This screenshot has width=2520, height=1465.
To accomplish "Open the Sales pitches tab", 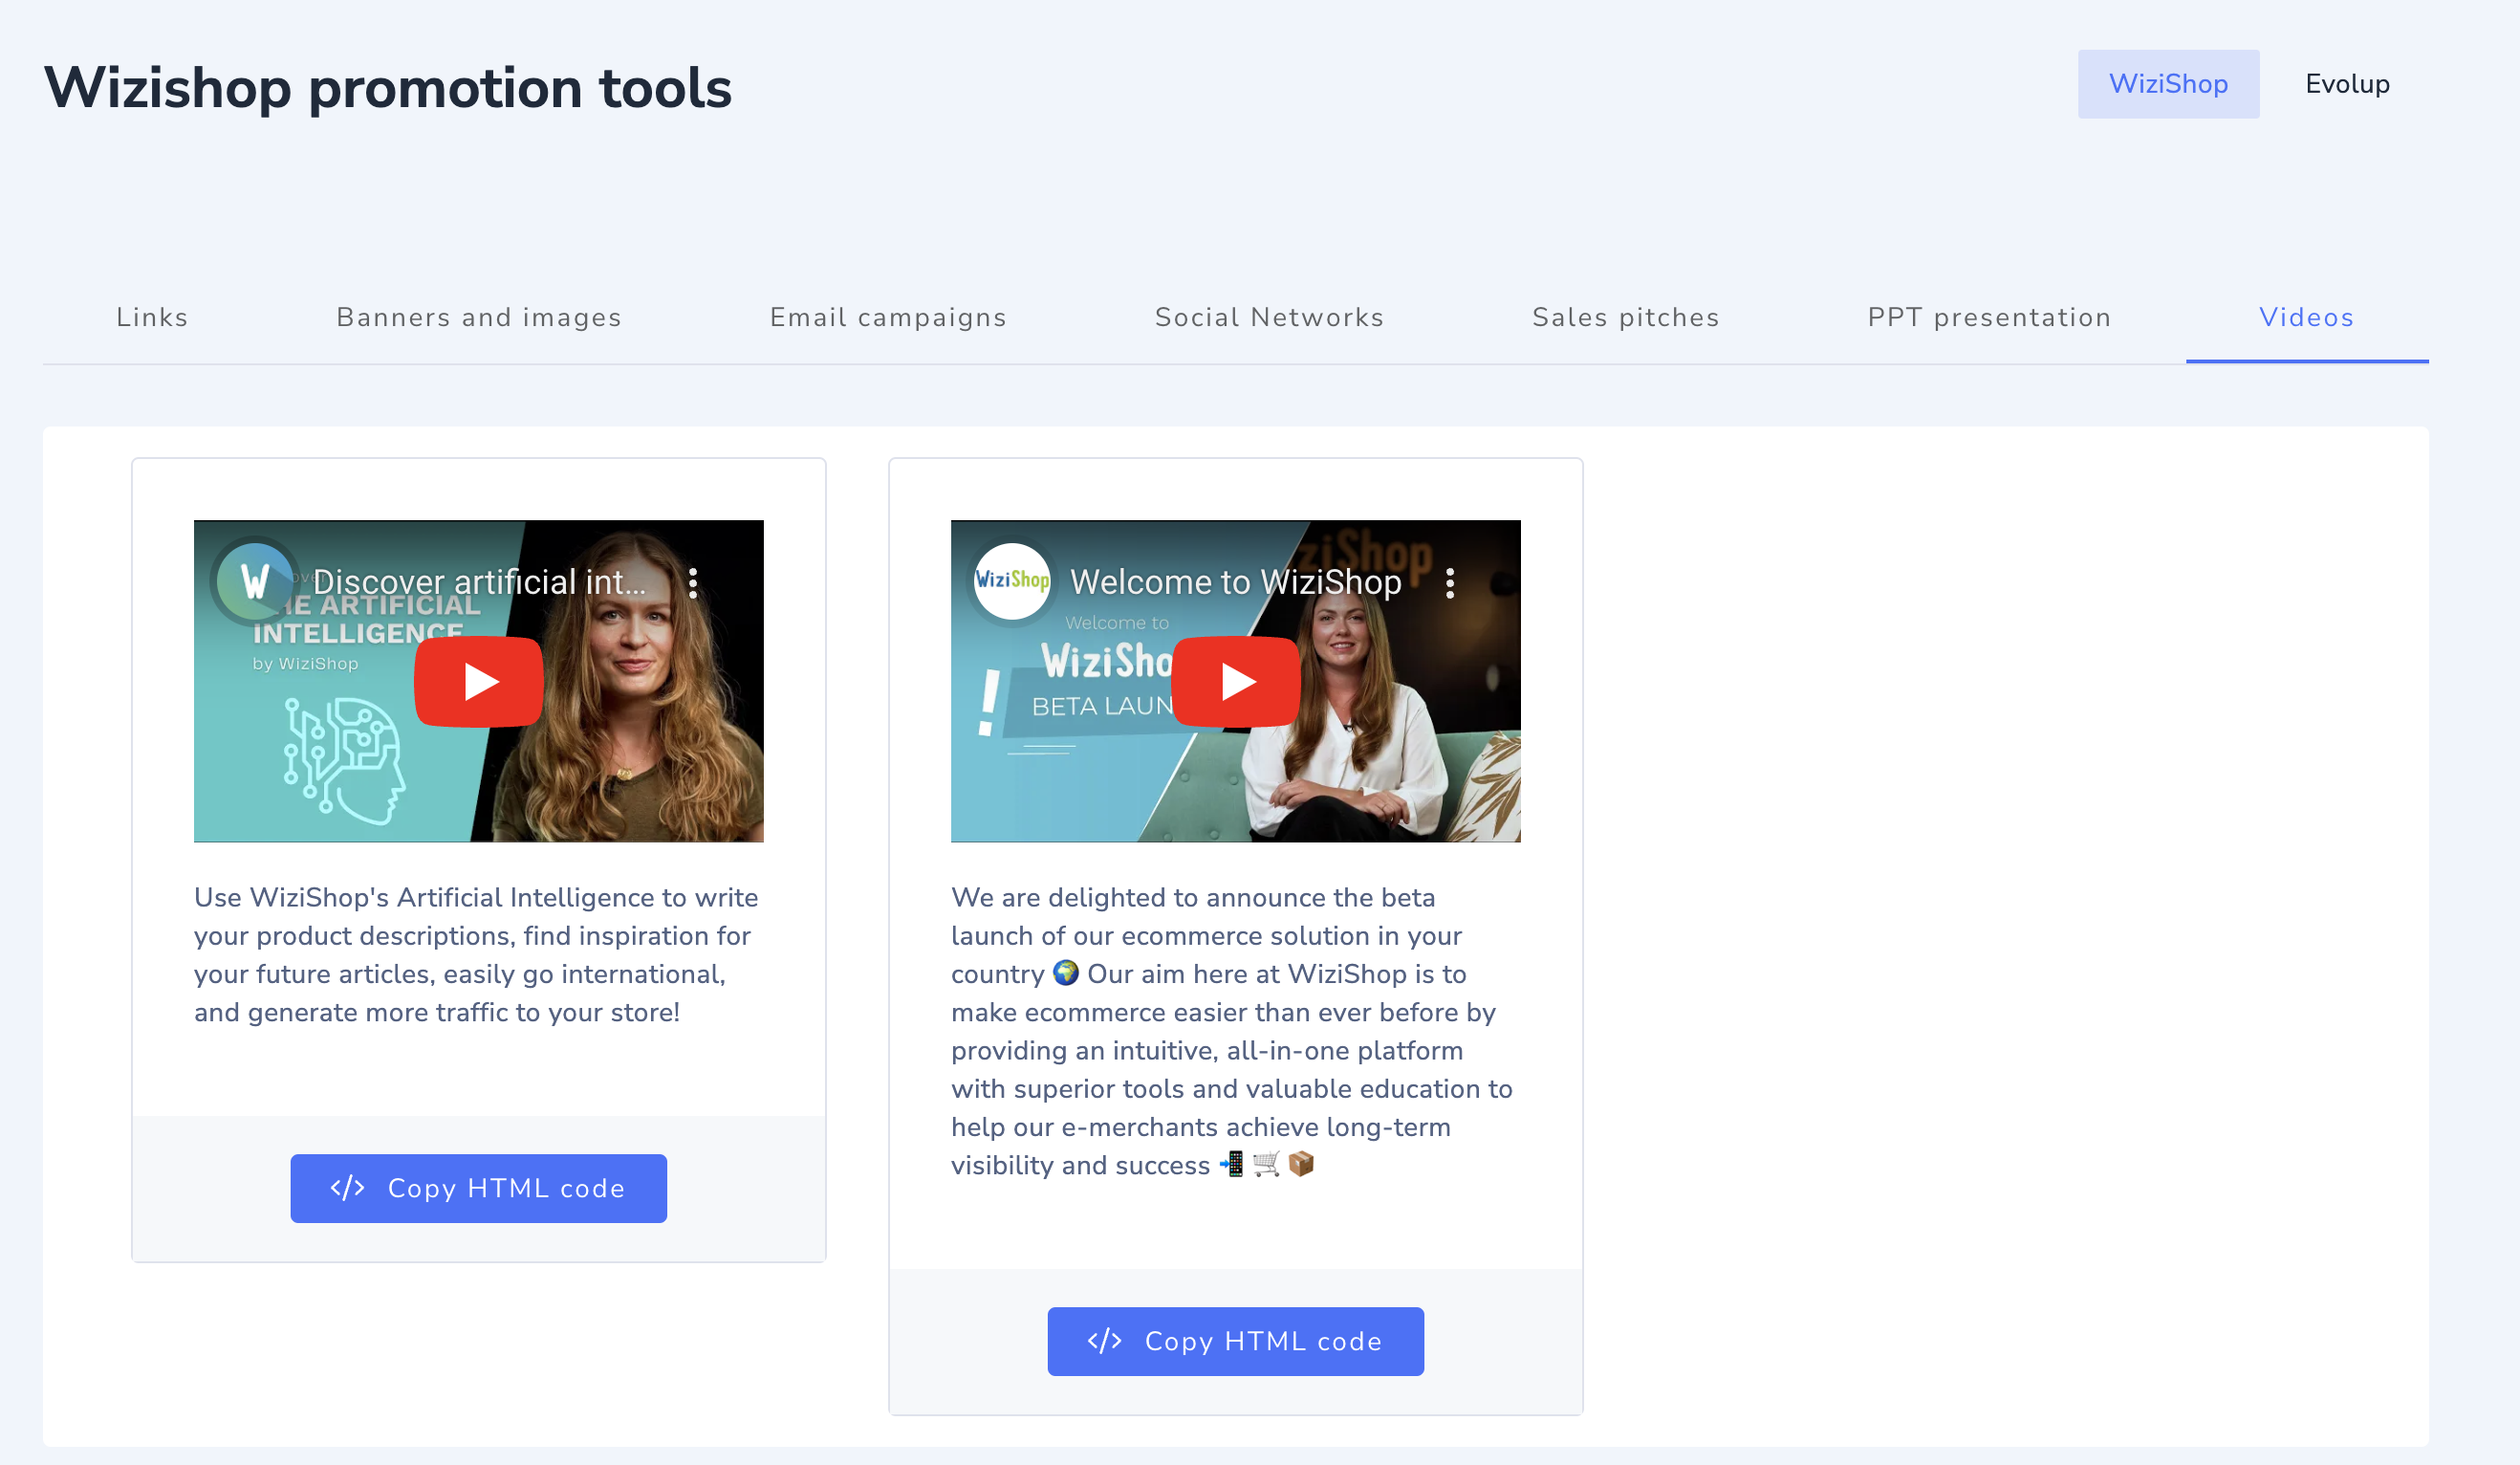I will pos(1625,317).
